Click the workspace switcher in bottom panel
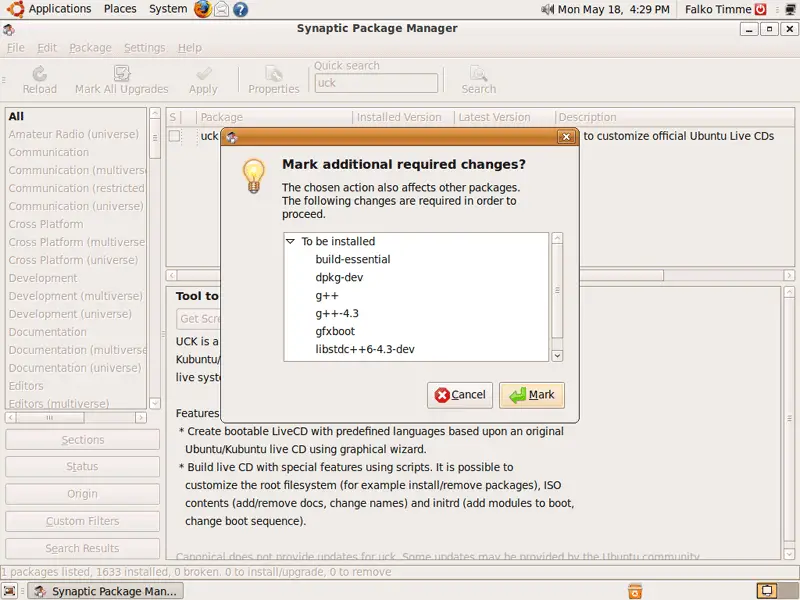 click(x=777, y=591)
